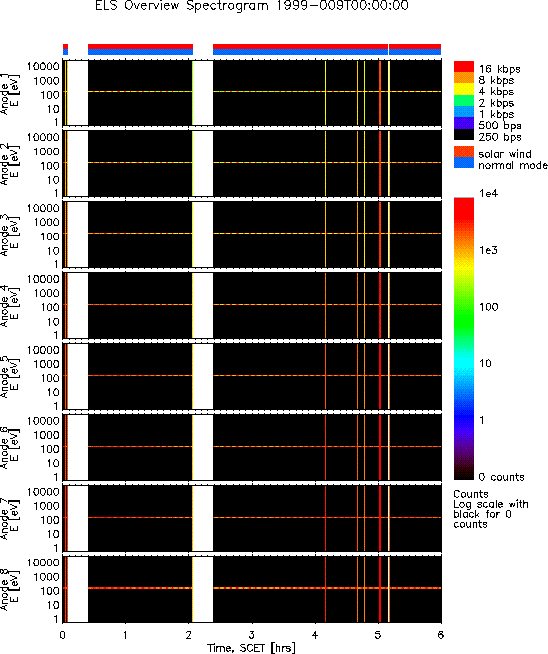Click the '4' tick on the time axis
The image size is (548, 654).
click(314, 635)
